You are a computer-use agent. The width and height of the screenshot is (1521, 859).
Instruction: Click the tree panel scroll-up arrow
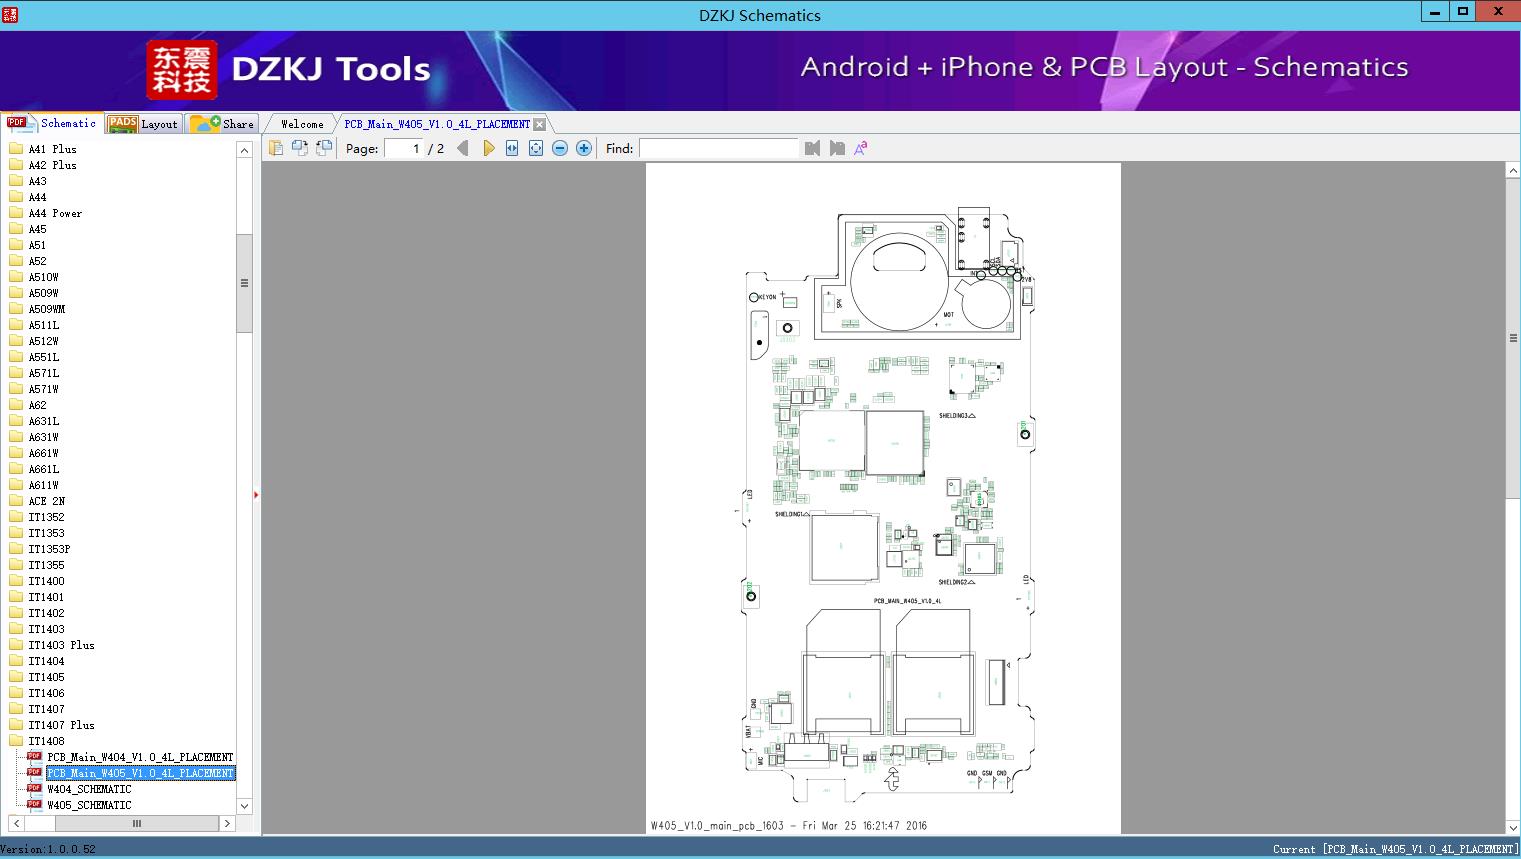244,149
